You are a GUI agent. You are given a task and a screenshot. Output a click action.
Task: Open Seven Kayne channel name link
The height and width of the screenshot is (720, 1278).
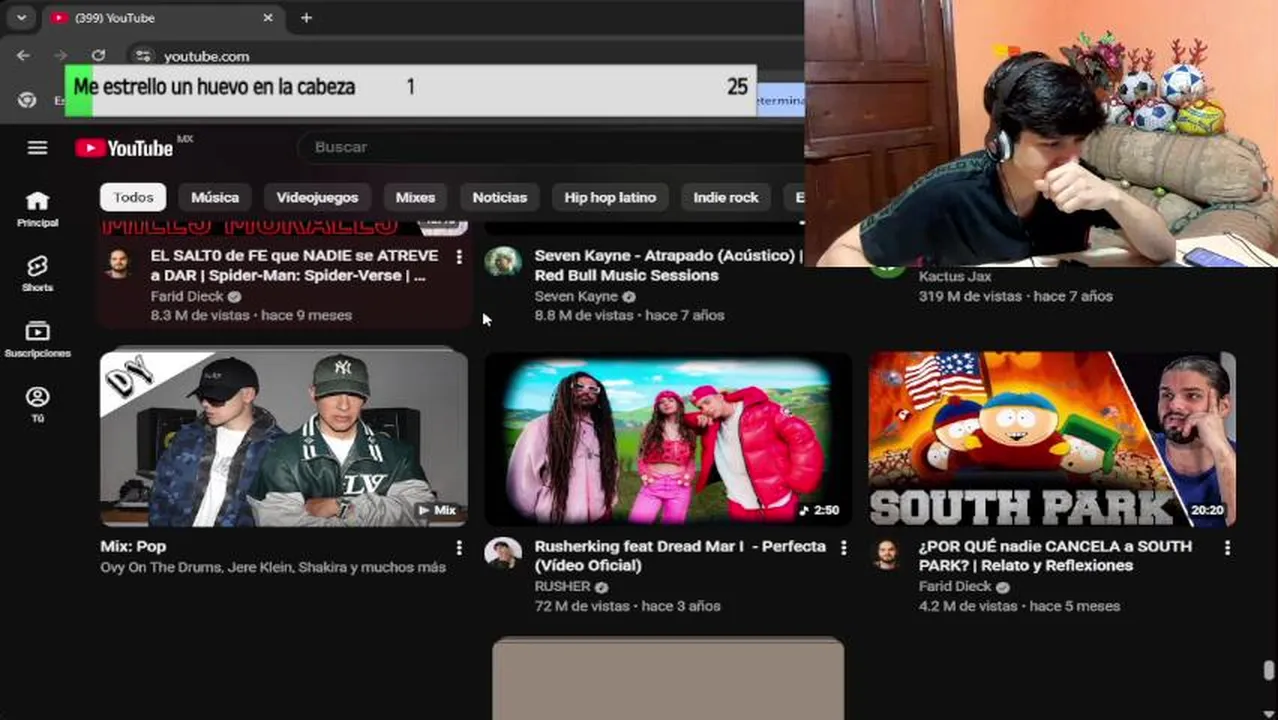[576, 297]
